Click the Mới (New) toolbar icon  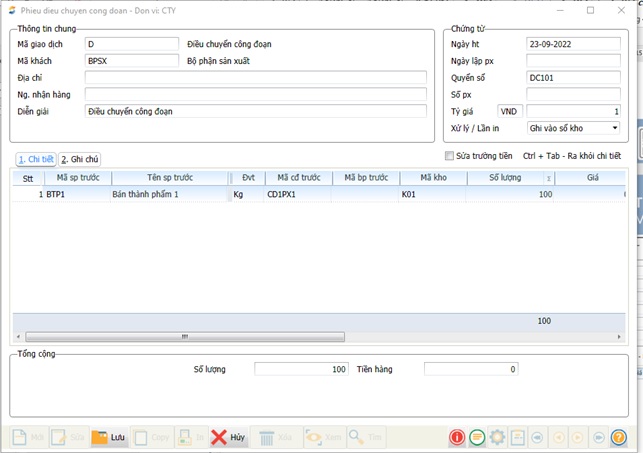[x=29, y=437]
